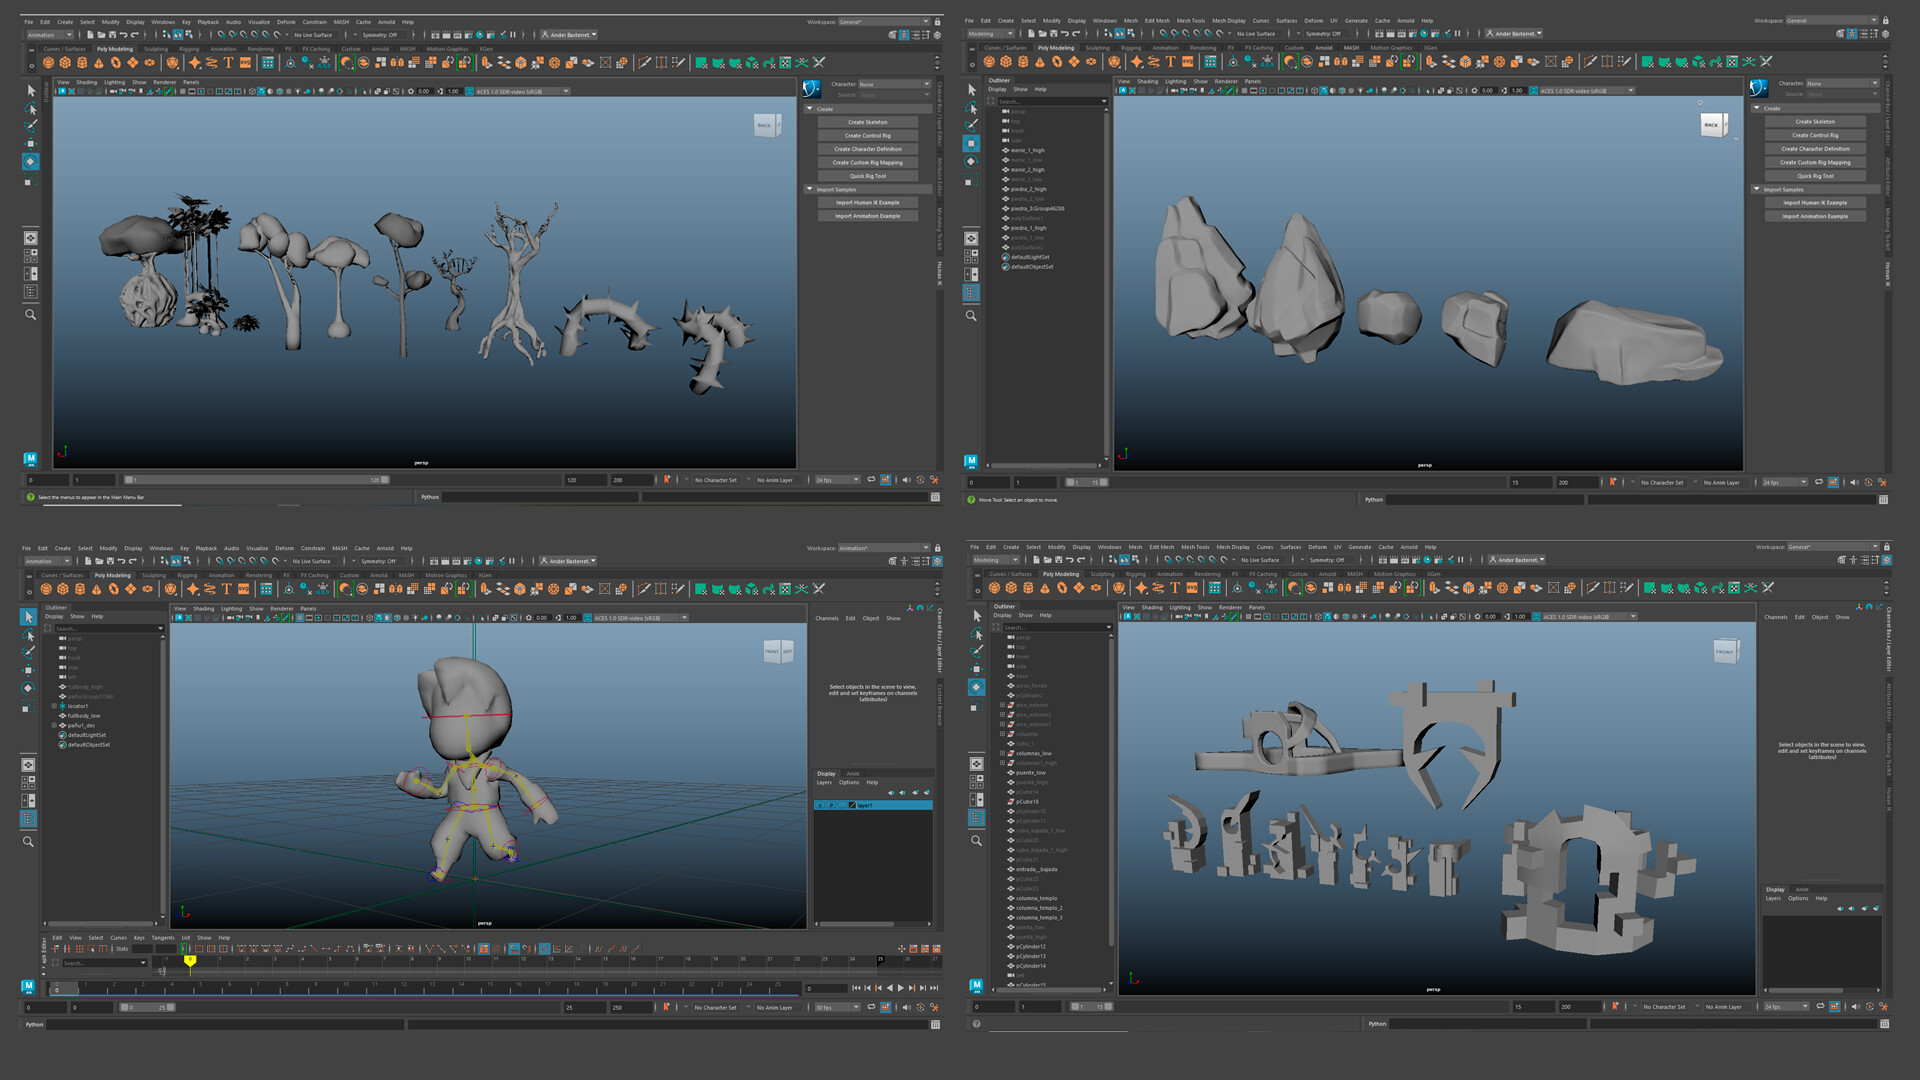Toggle Auto Keyframe in the character rig window
This screenshot has height=1080, width=1920.
(667, 1007)
